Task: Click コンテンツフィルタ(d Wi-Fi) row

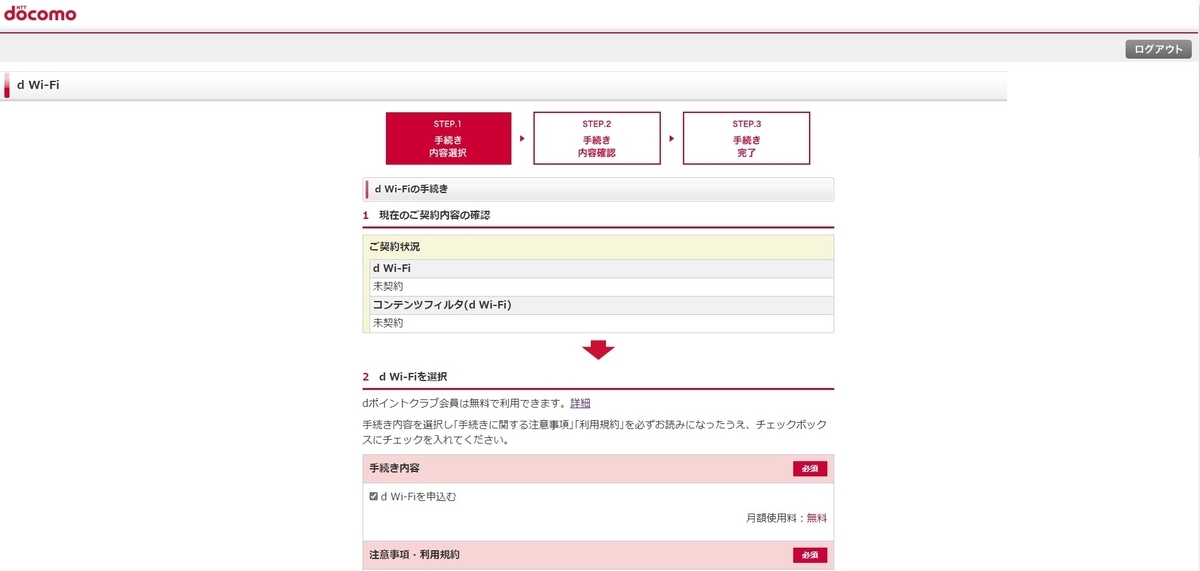Action: 602,305
